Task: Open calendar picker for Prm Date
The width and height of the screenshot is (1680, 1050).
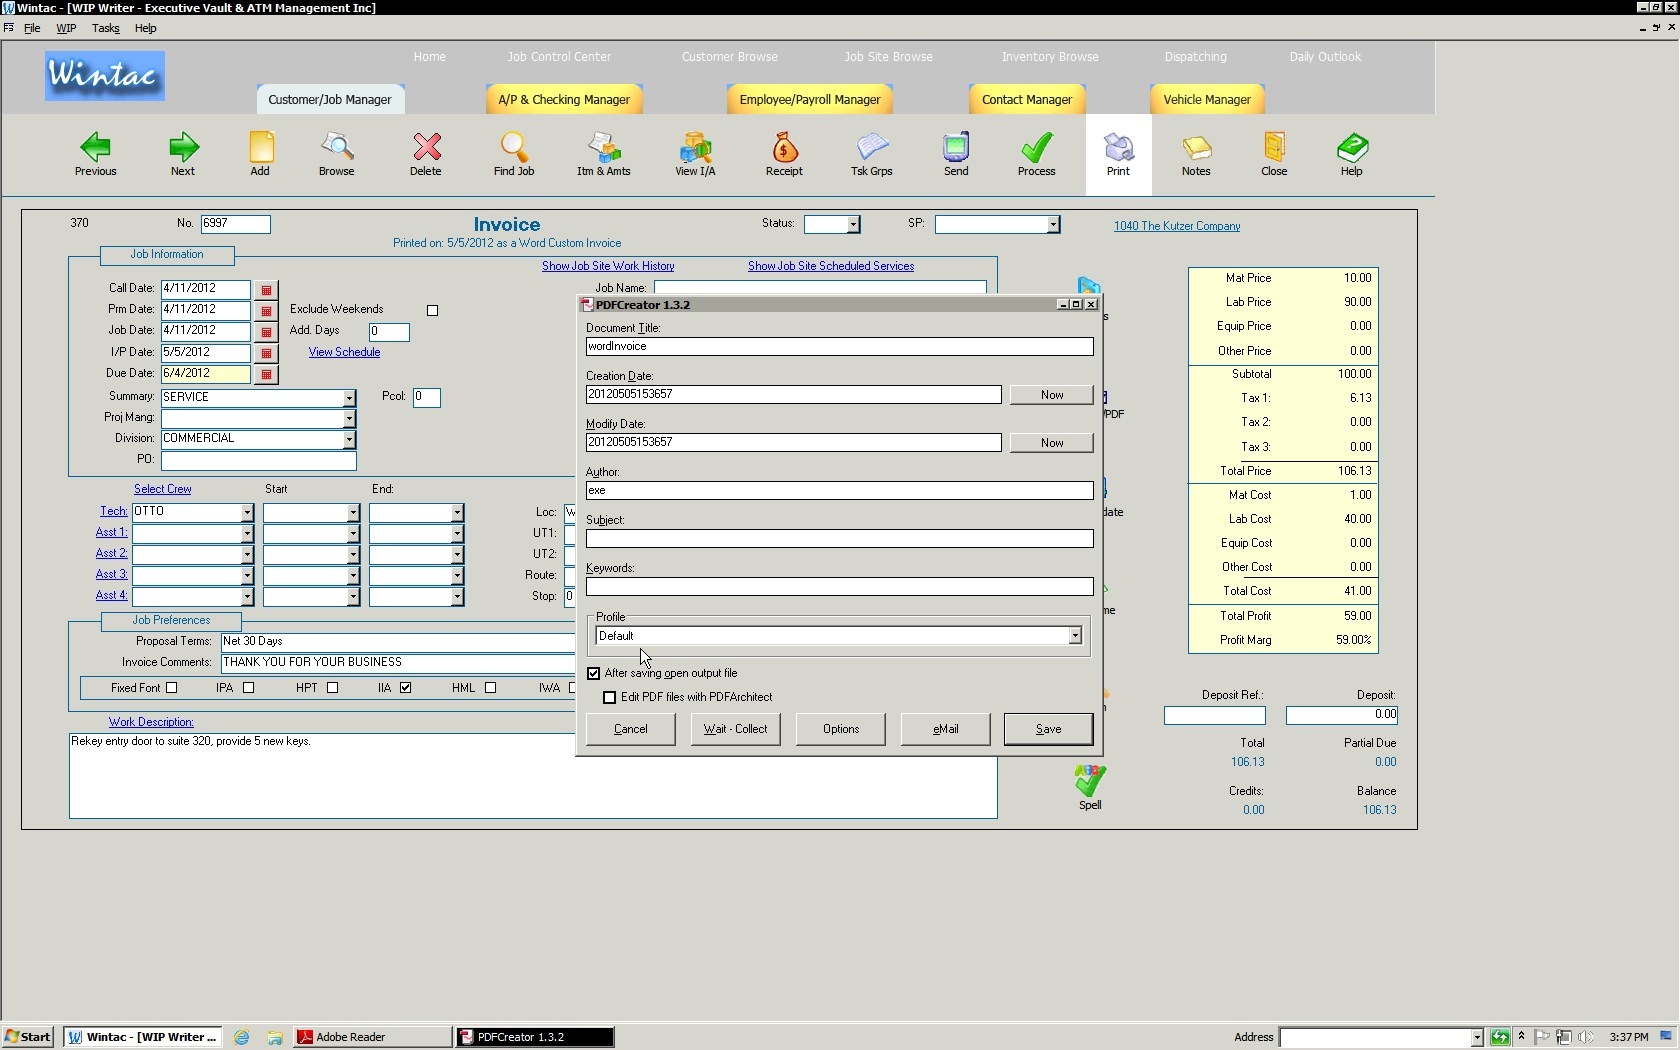Action: click(266, 311)
